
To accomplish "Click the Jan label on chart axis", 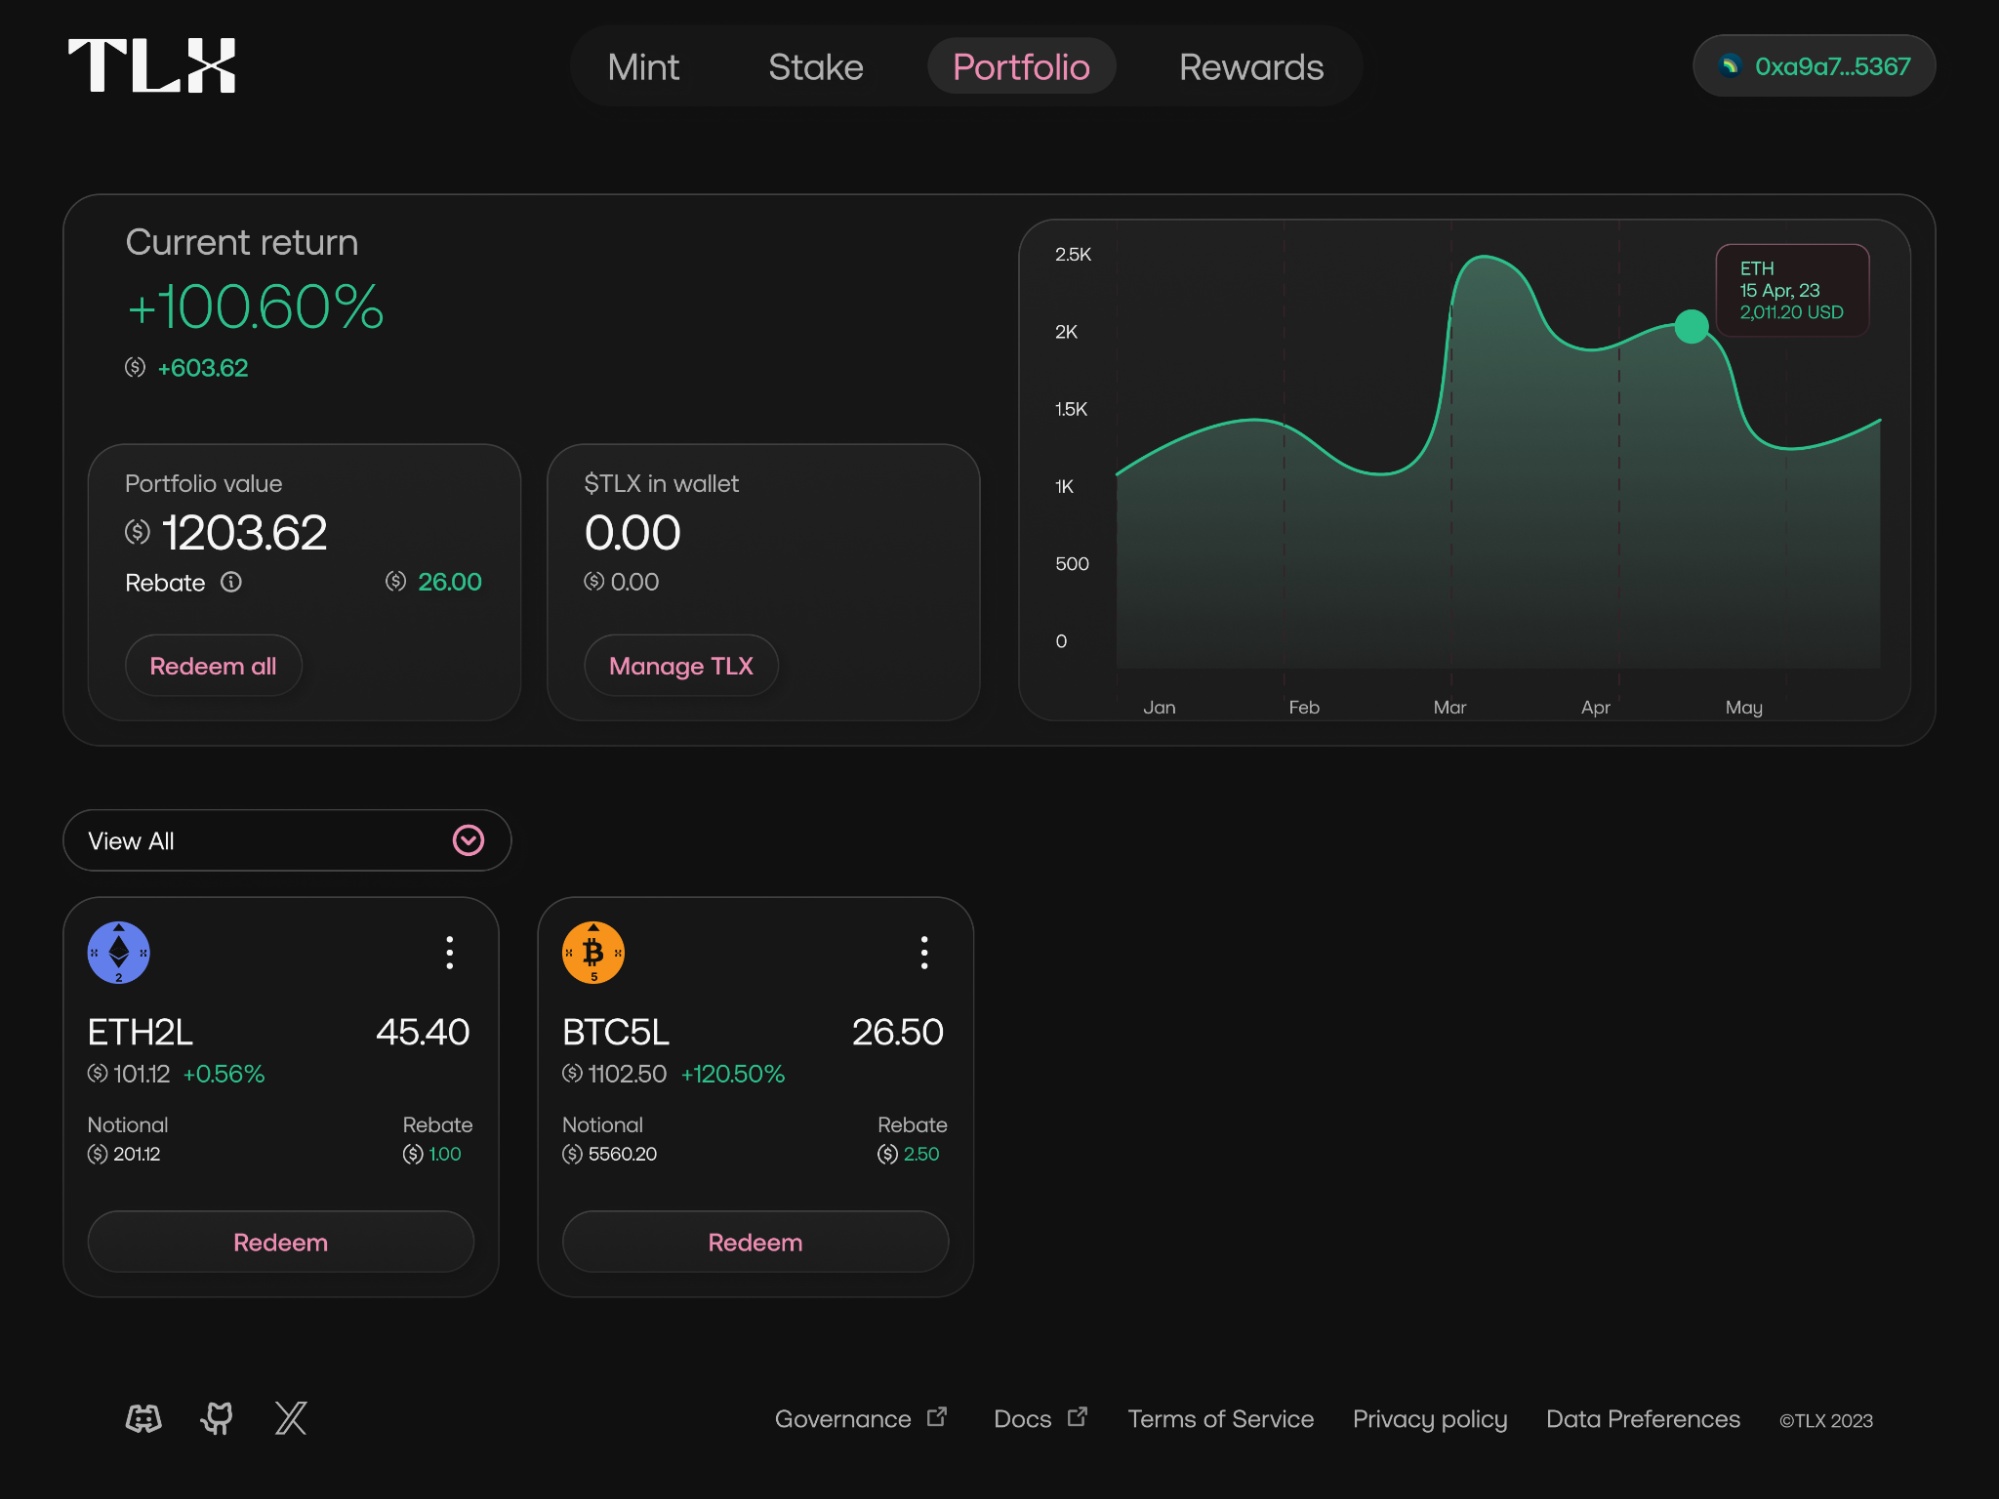I will pyautogui.click(x=1159, y=707).
